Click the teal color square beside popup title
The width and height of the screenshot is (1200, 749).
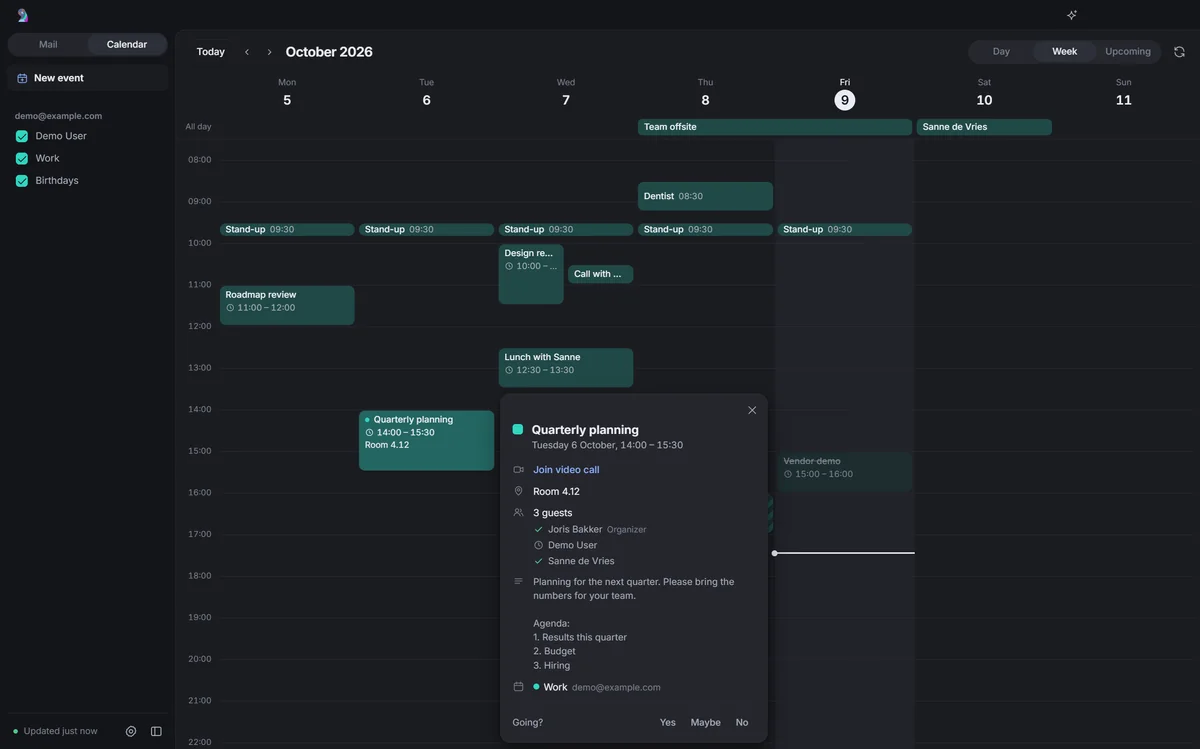[518, 430]
